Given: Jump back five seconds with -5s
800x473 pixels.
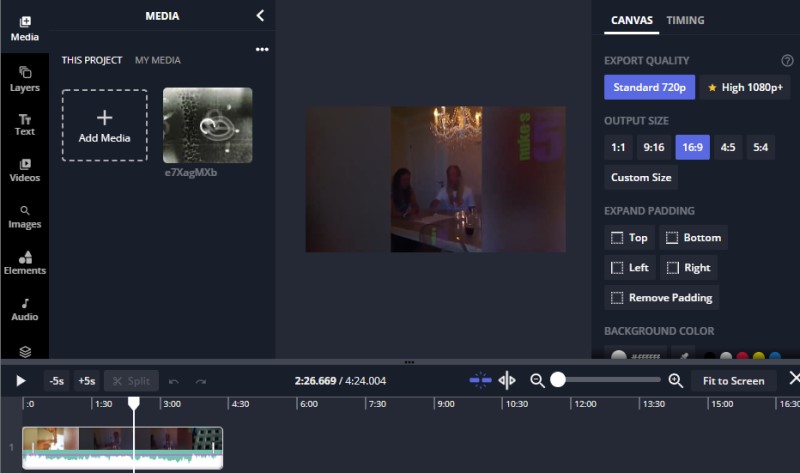Looking at the screenshot, I should click(57, 381).
